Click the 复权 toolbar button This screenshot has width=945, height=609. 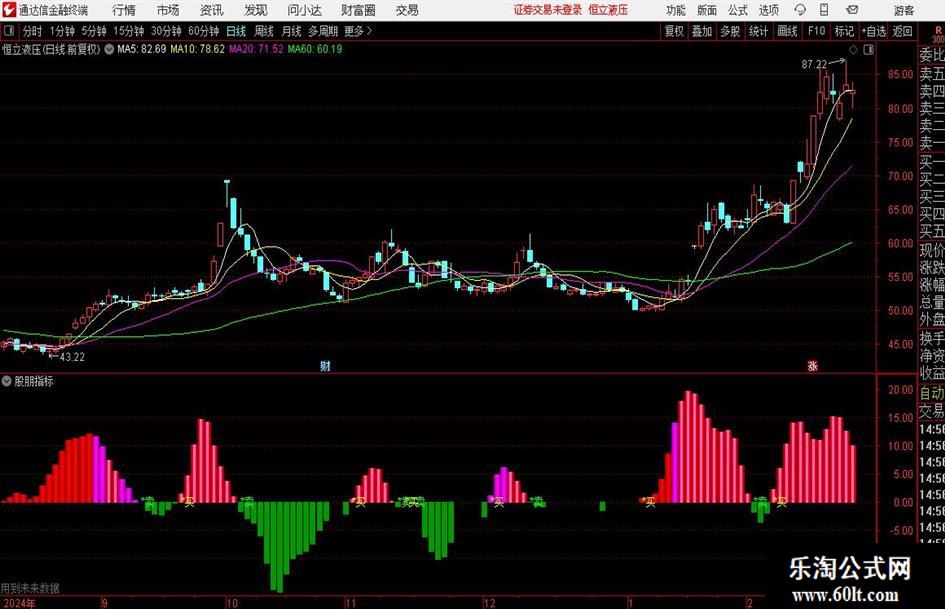tap(674, 31)
